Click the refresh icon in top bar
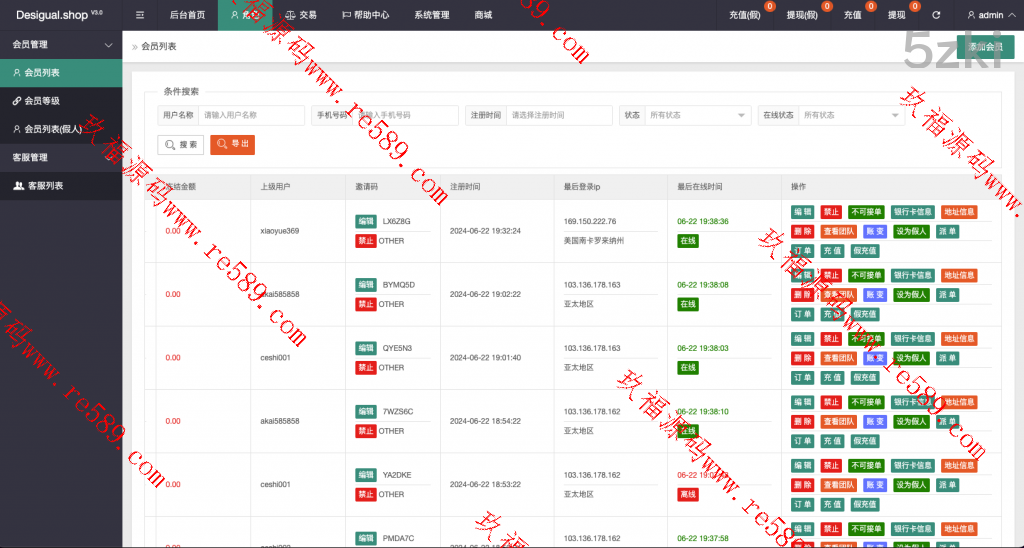 coord(936,15)
